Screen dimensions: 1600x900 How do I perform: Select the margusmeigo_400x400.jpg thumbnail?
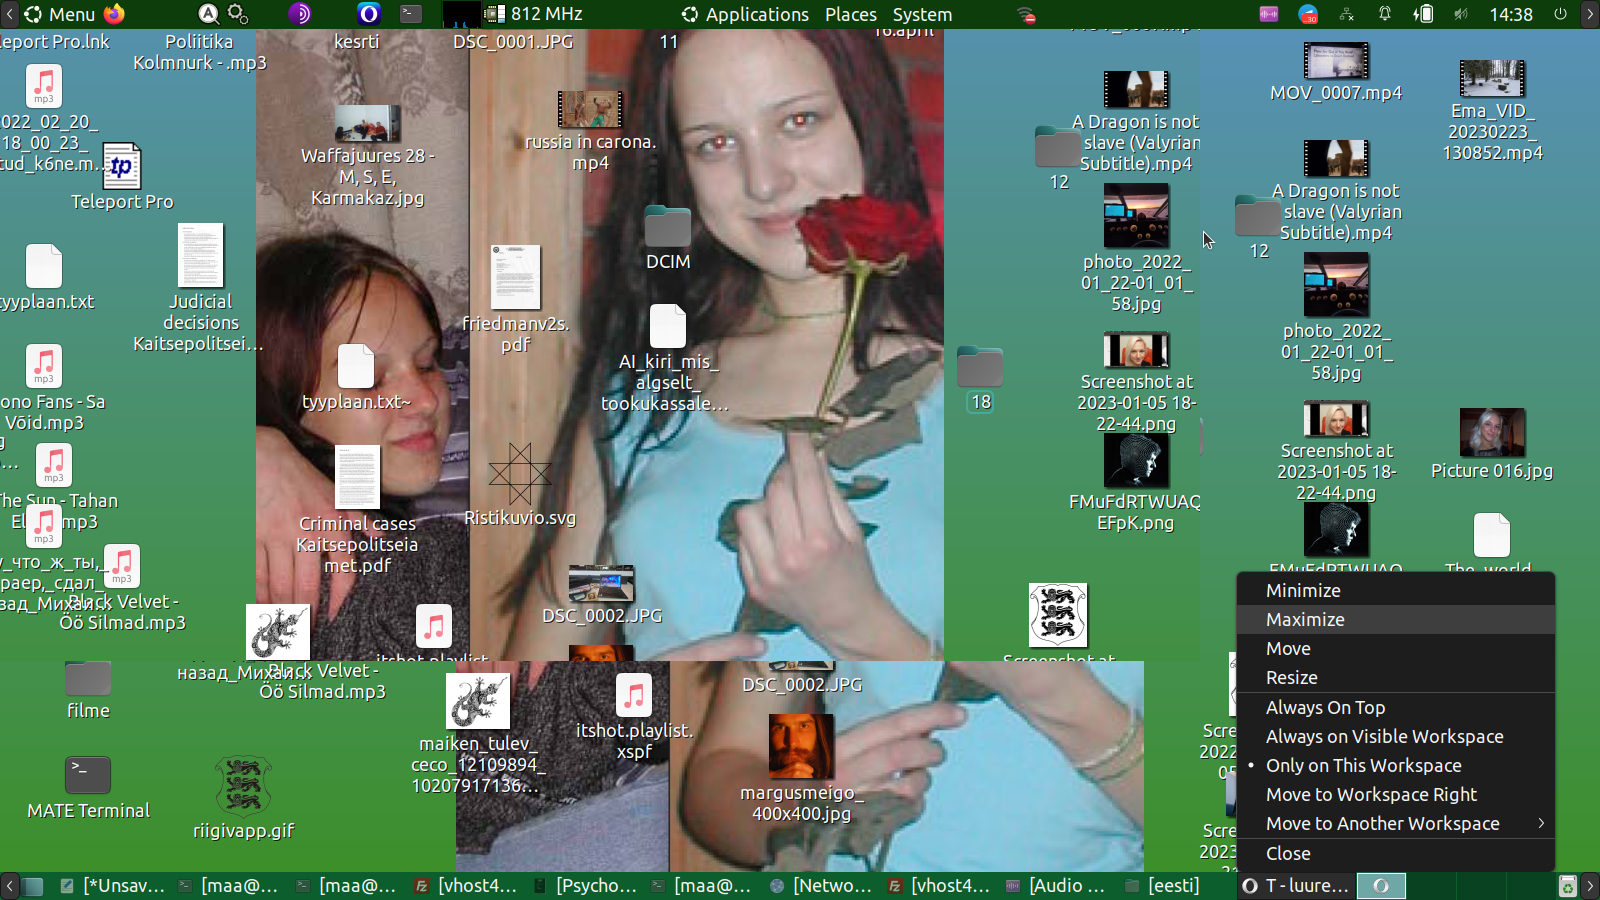click(800, 747)
